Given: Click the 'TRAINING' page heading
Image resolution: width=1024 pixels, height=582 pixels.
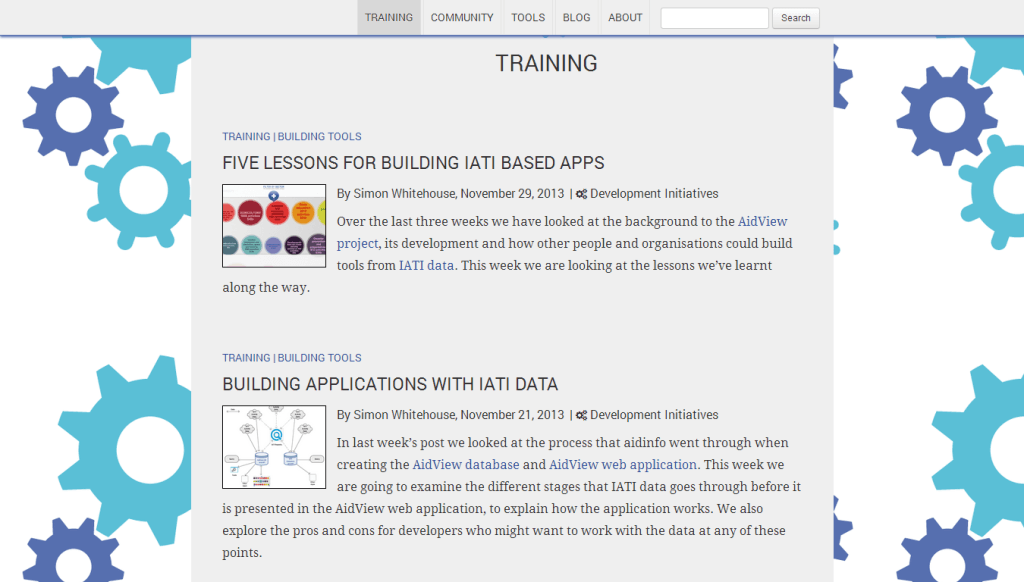Looking at the screenshot, I should point(547,63).
